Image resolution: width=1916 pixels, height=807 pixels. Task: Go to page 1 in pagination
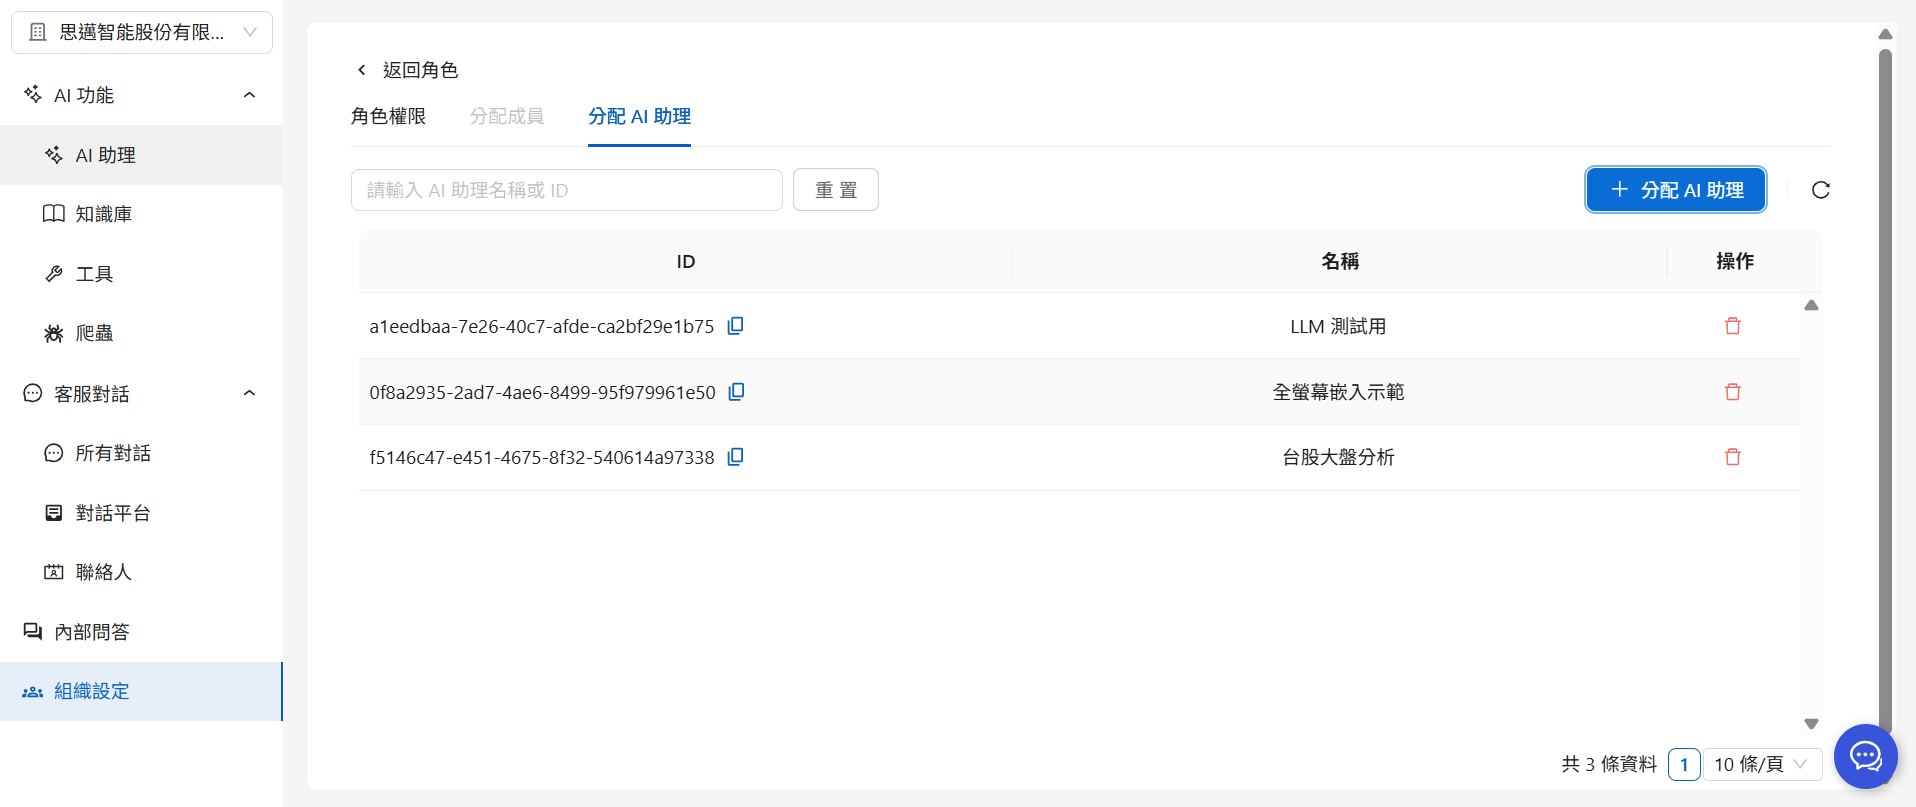(x=1684, y=764)
